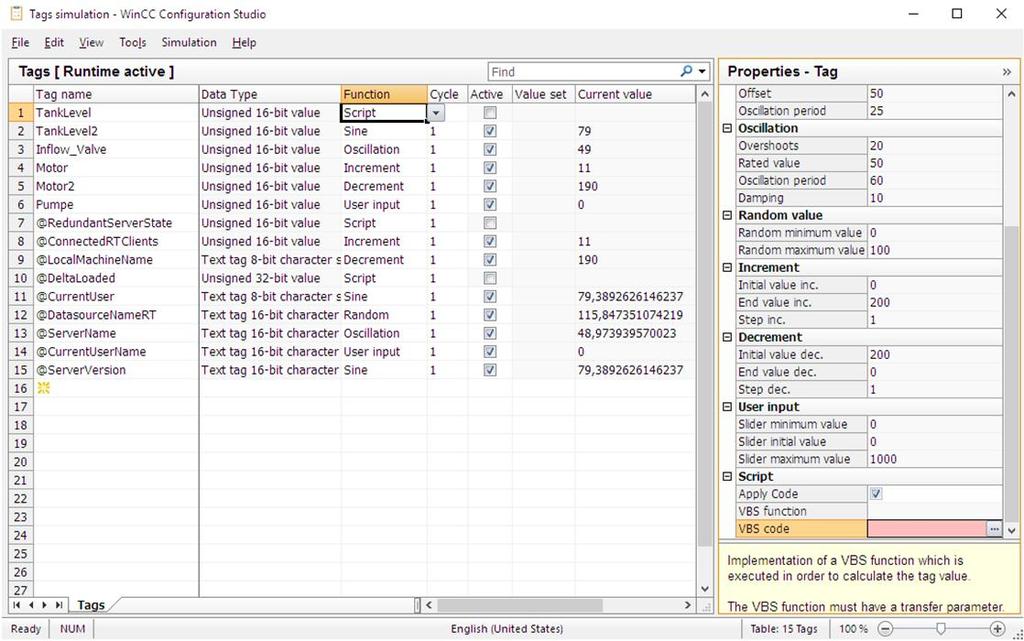Click Table: 15 Tags status entry

pos(784,629)
